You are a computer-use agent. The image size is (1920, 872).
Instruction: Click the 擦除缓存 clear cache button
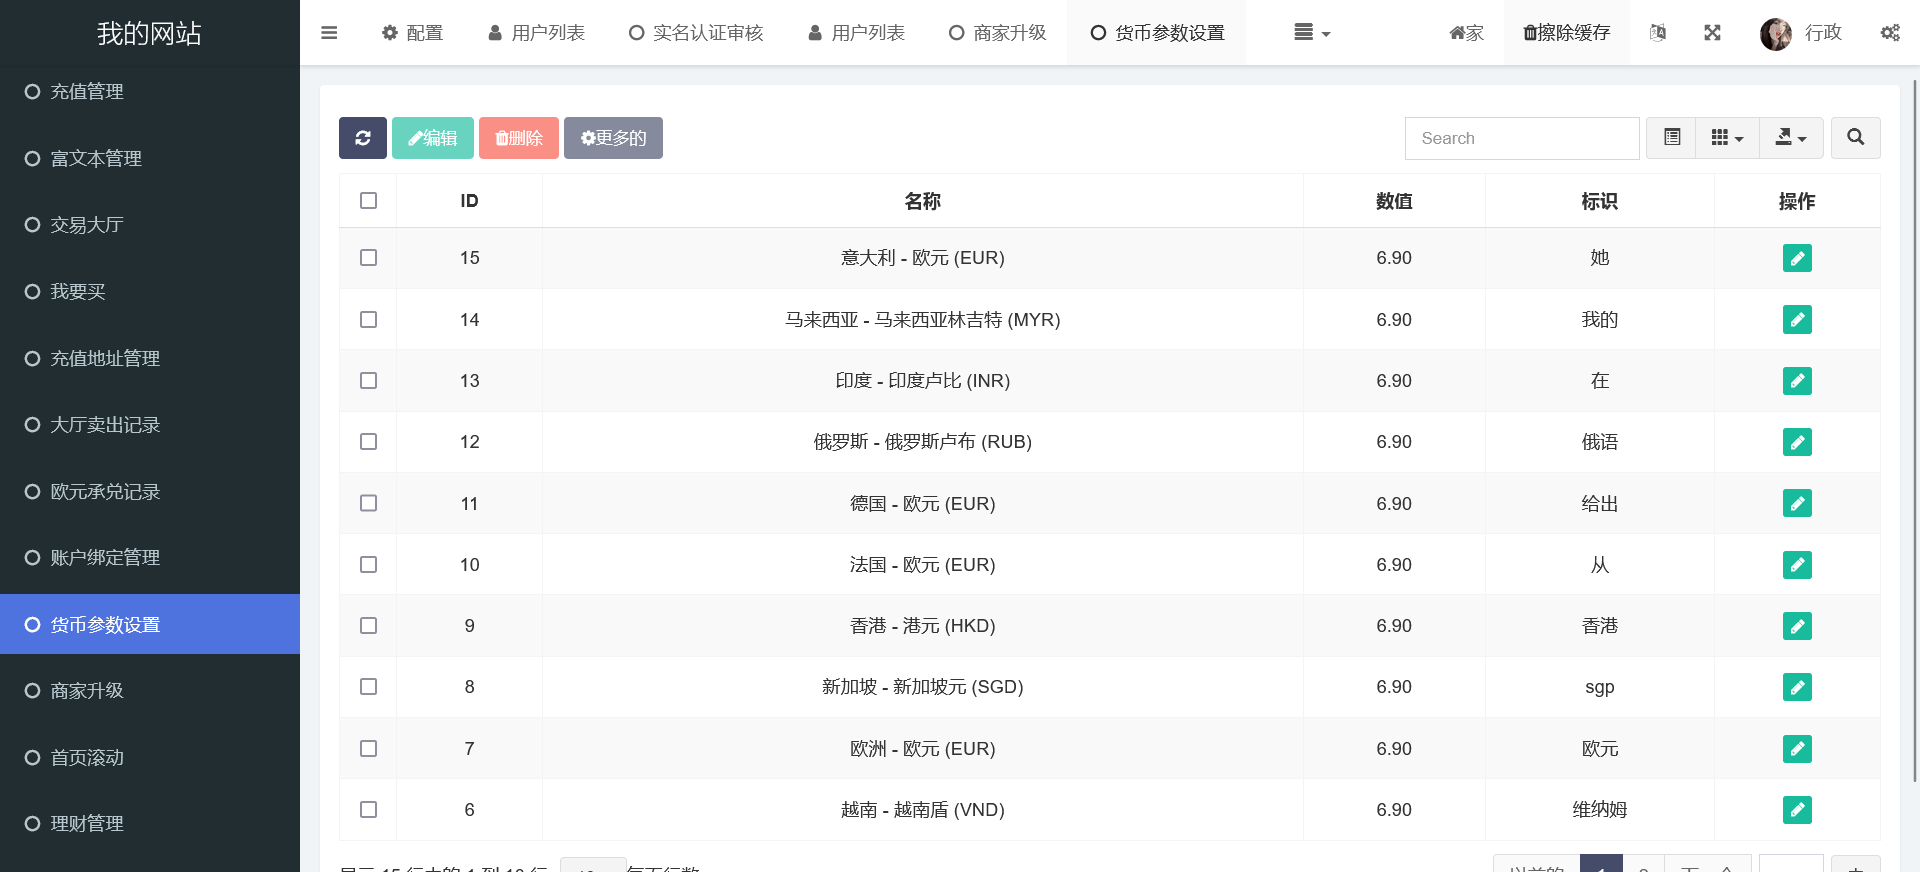[x=1566, y=33]
